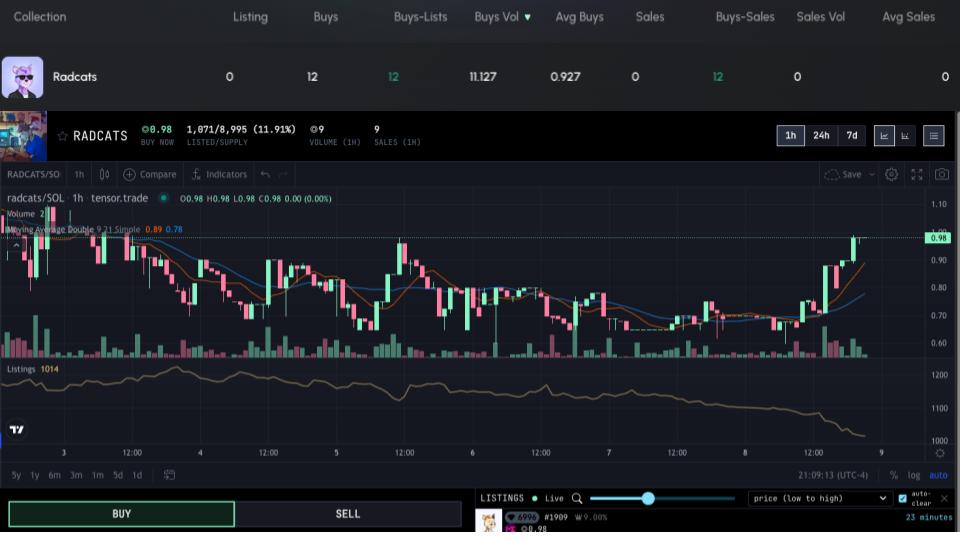Open the Indicators menu
Image resolution: width=960 pixels, height=540 pixels.
[x=219, y=174]
